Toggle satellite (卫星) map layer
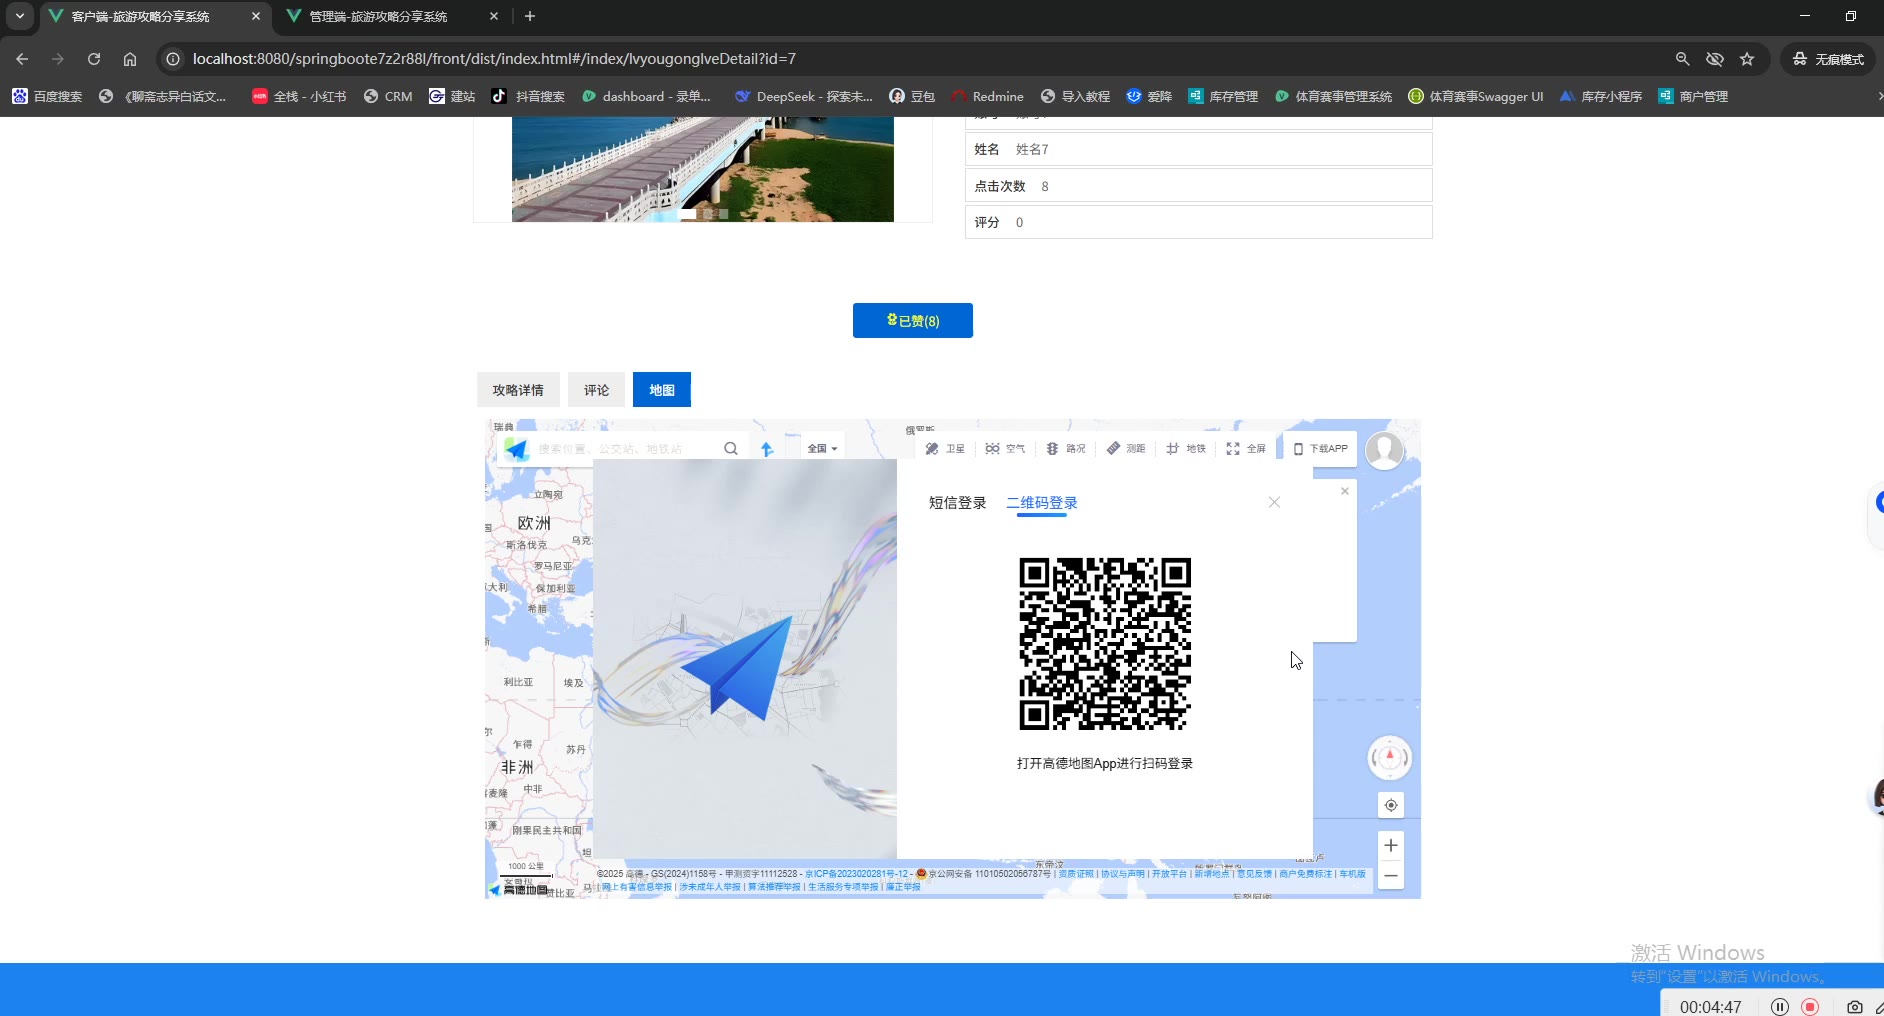The image size is (1884, 1016). (945, 449)
